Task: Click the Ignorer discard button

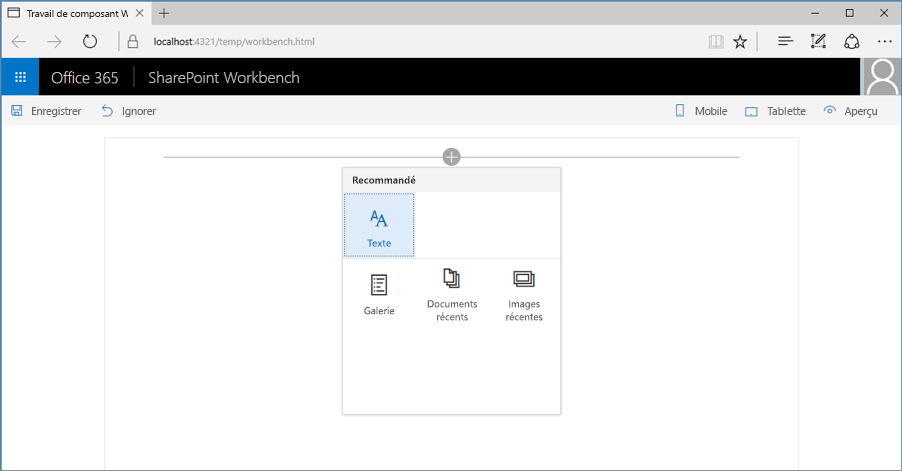Action: tap(129, 111)
